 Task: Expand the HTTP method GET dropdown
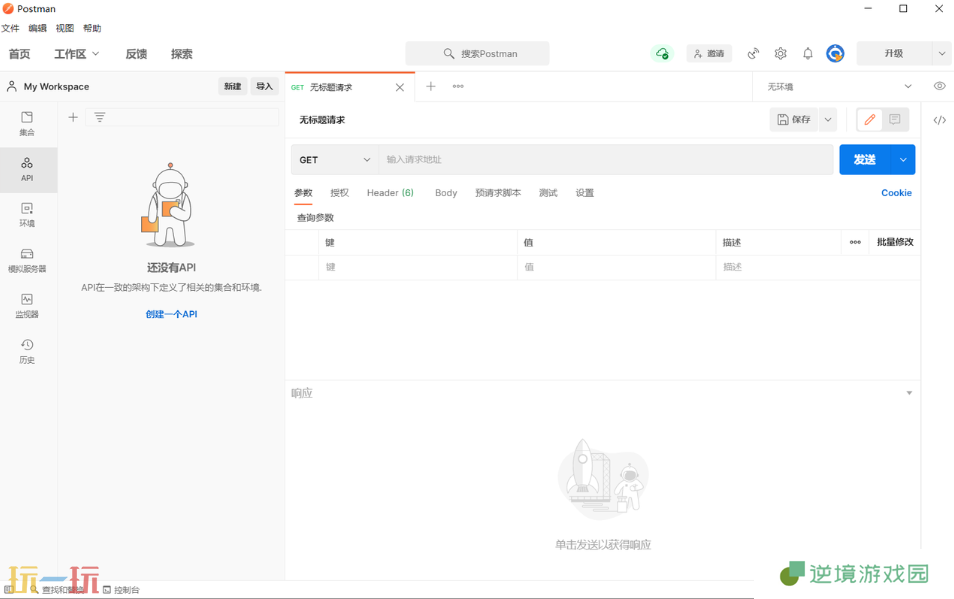pos(335,159)
